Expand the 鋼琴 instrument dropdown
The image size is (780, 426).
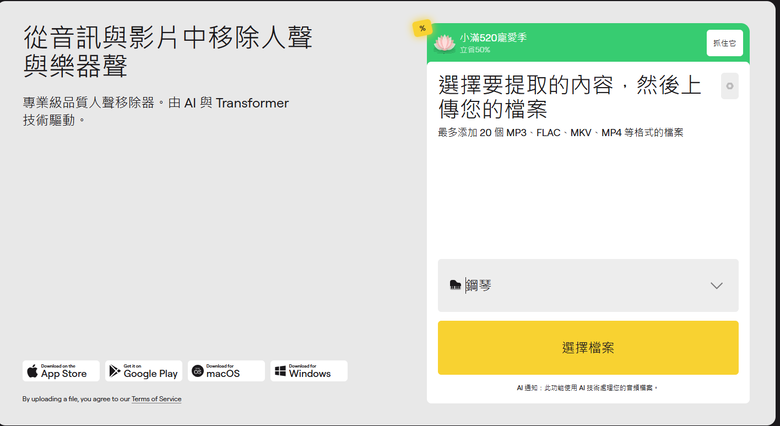point(588,285)
